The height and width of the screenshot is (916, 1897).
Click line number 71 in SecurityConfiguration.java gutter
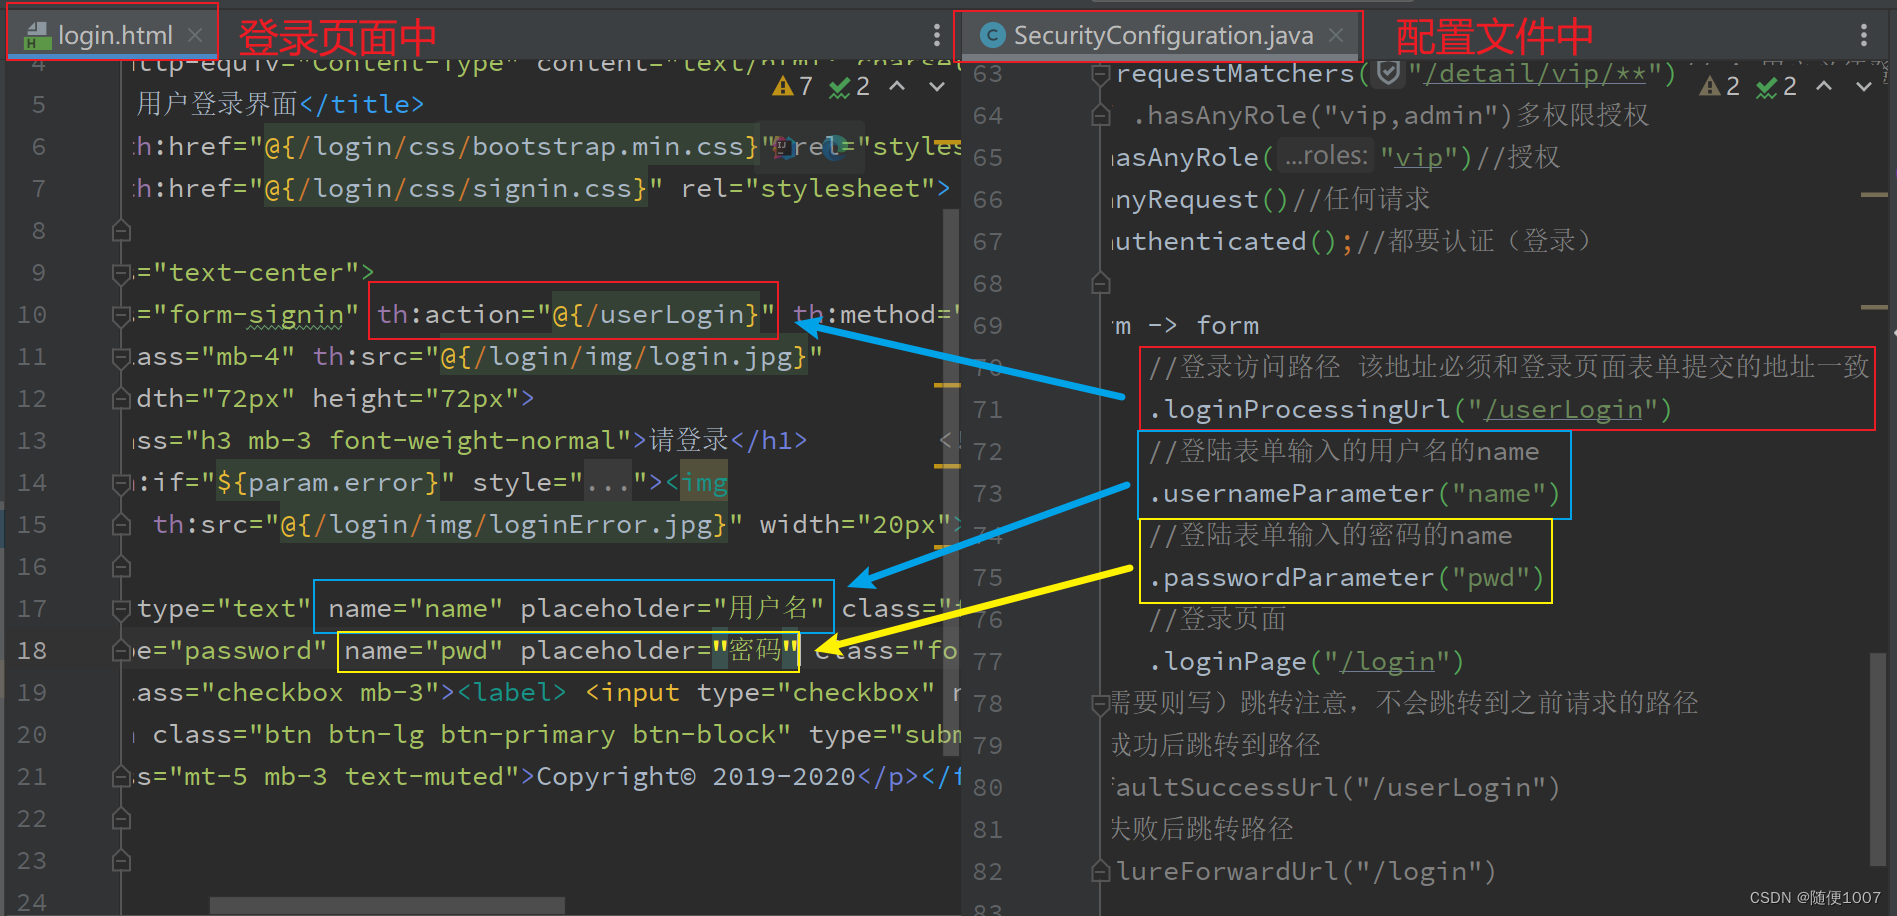pos(988,410)
